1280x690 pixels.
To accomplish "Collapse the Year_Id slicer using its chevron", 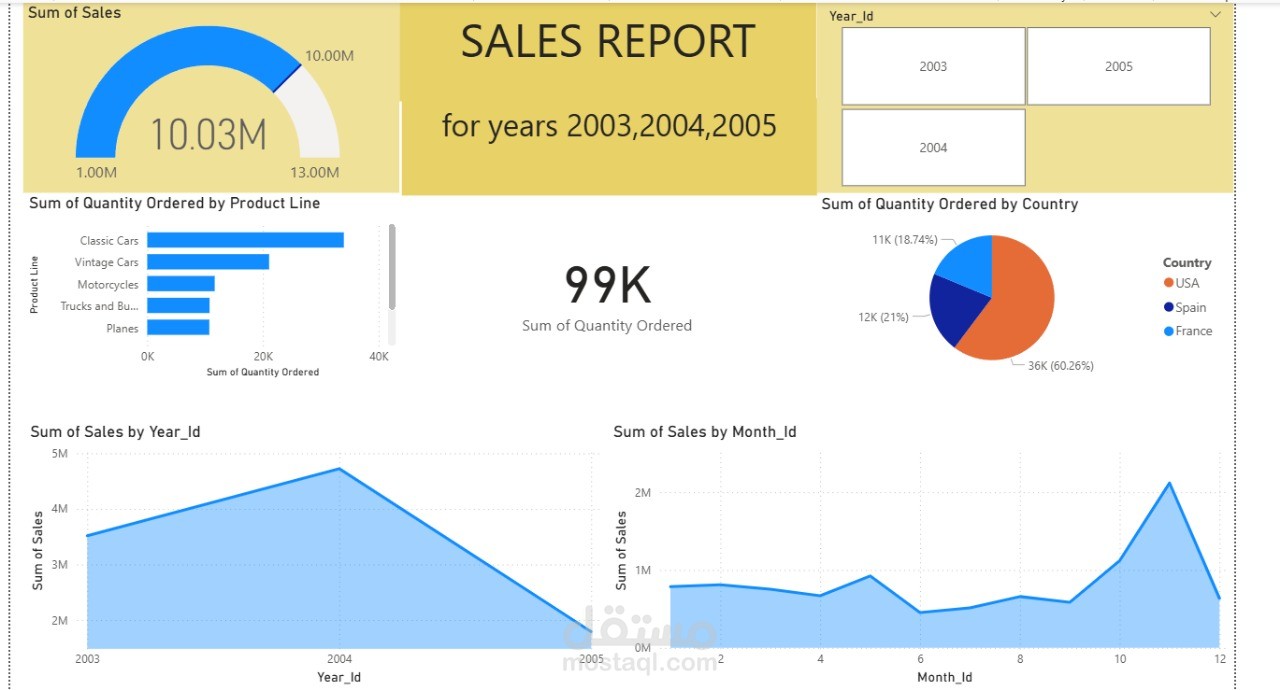I will tap(1215, 14).
